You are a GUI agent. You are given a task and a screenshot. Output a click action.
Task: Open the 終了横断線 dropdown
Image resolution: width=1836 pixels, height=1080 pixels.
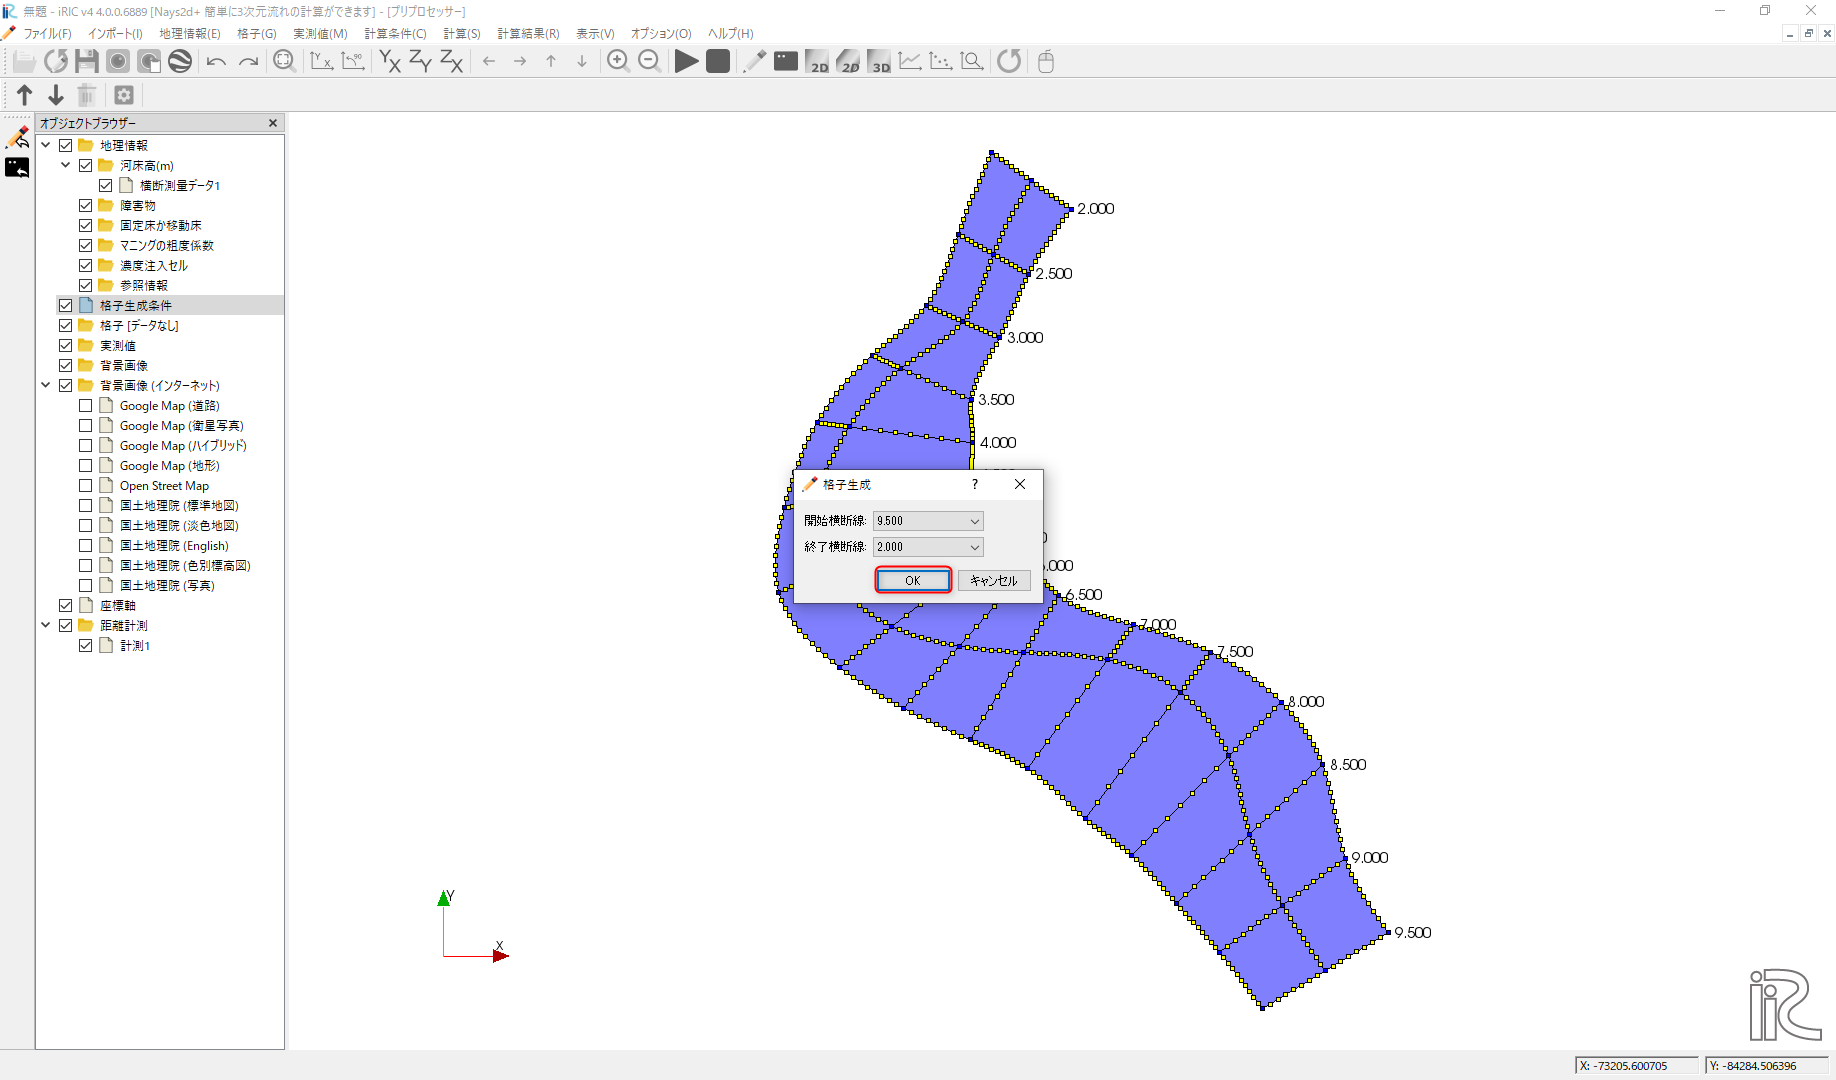928,547
